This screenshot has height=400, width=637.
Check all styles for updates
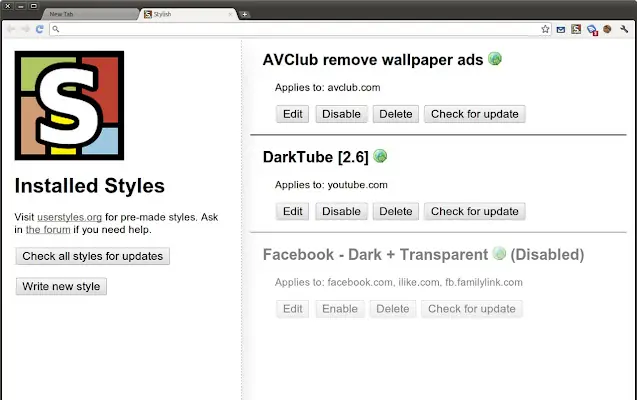click(x=93, y=256)
